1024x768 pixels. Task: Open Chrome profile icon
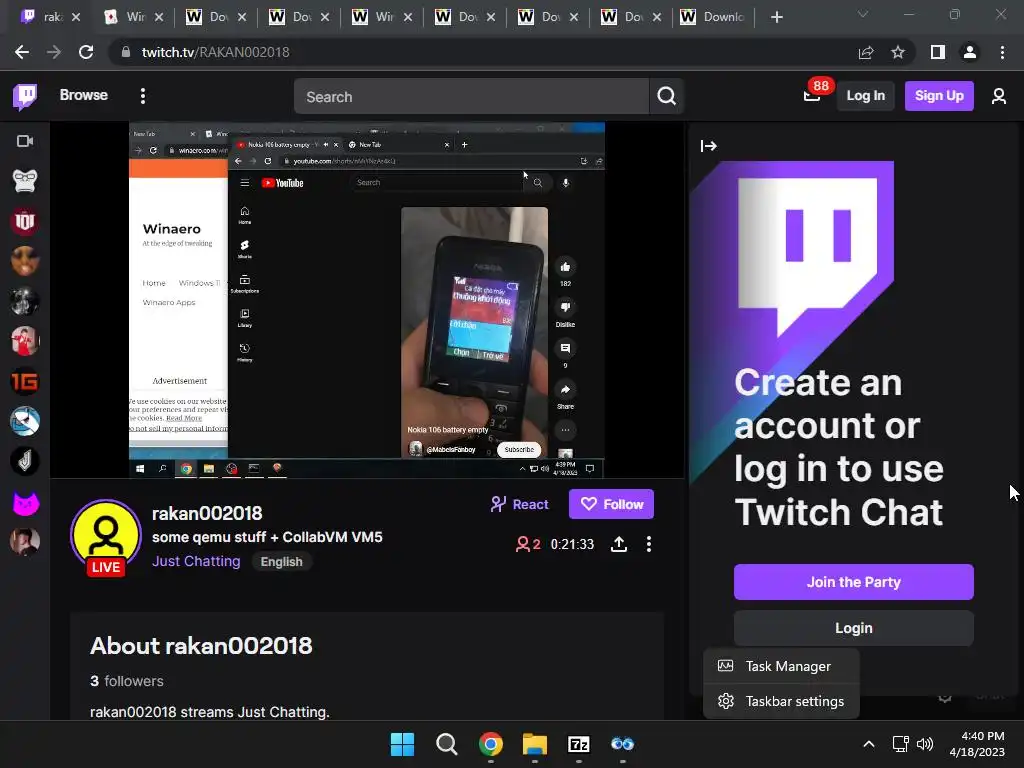(x=970, y=52)
